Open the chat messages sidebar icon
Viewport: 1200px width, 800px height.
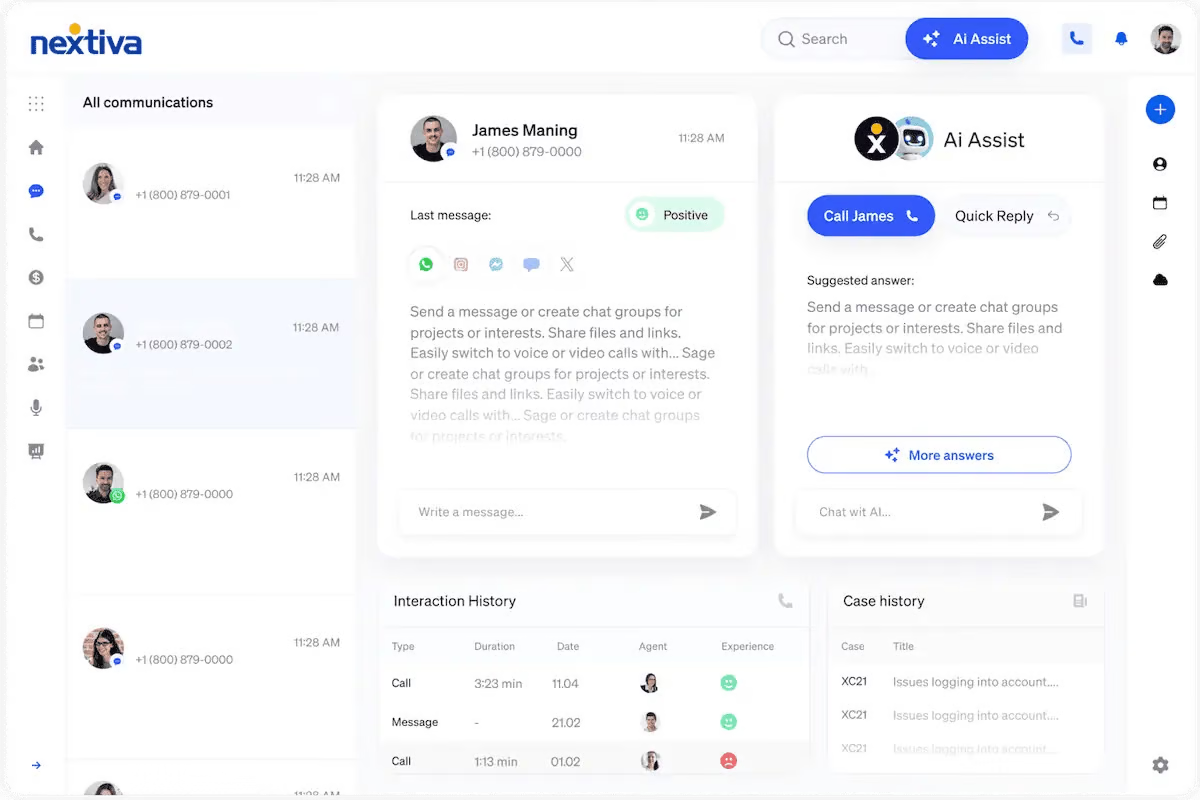click(36, 191)
